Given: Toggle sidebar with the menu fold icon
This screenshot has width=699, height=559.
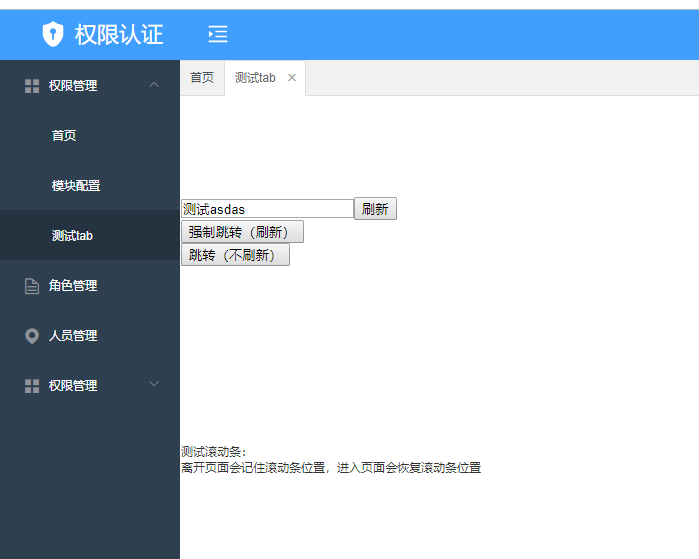Looking at the screenshot, I should (x=218, y=34).
